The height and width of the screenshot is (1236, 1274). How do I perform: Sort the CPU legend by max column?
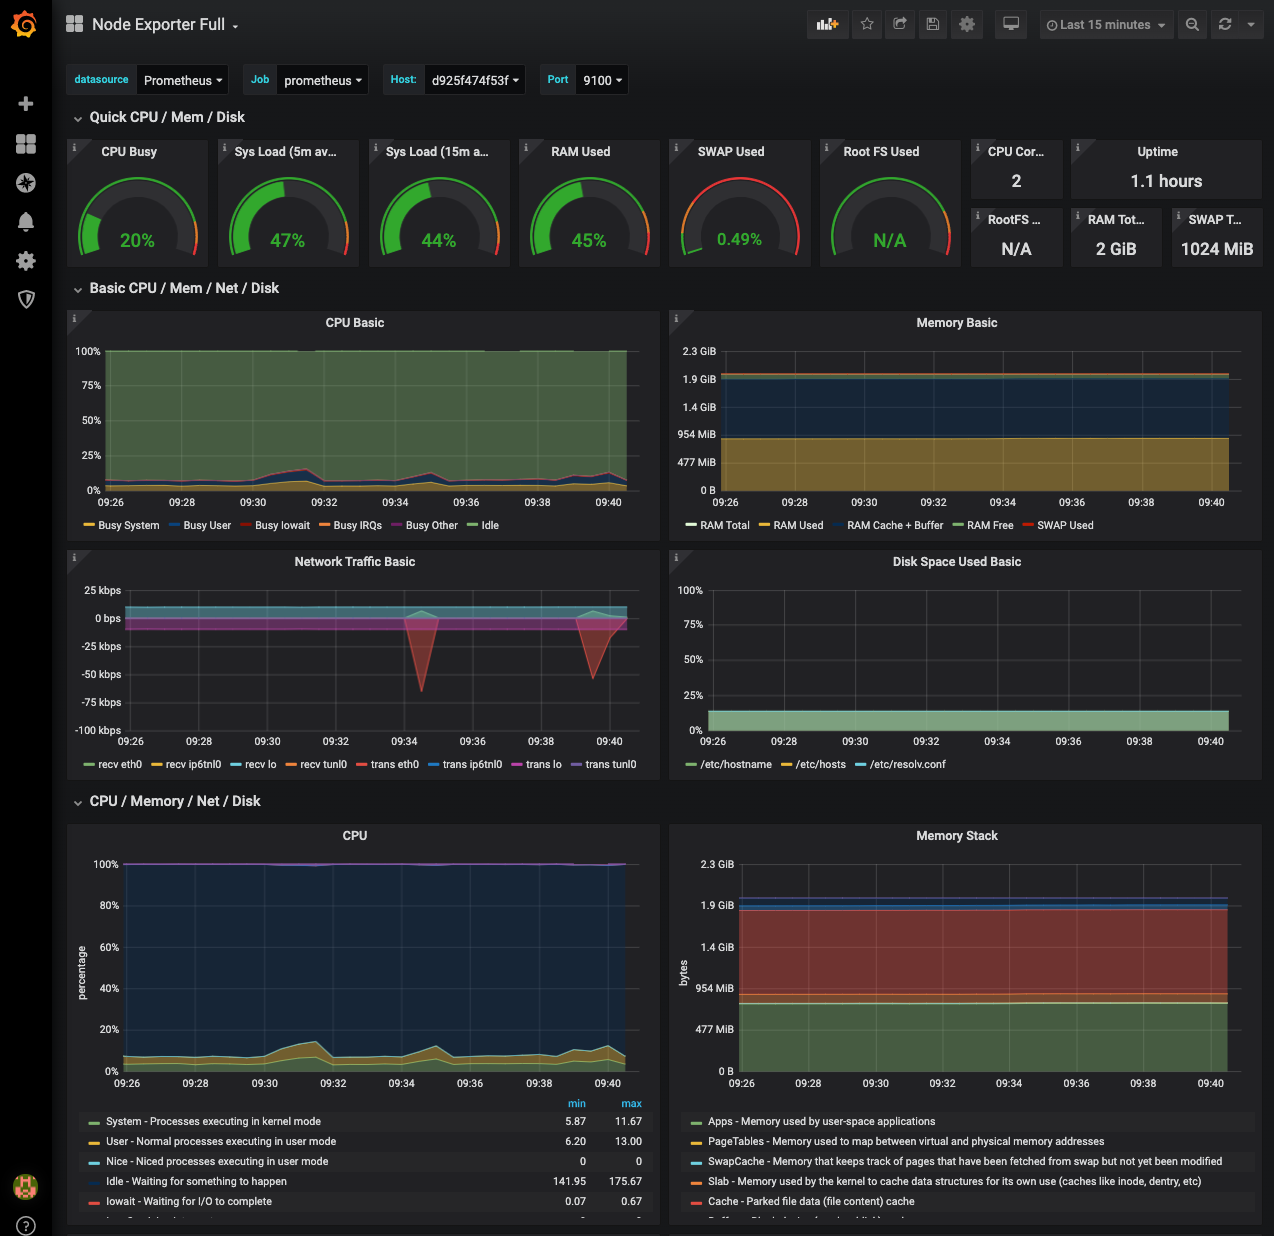631,1104
